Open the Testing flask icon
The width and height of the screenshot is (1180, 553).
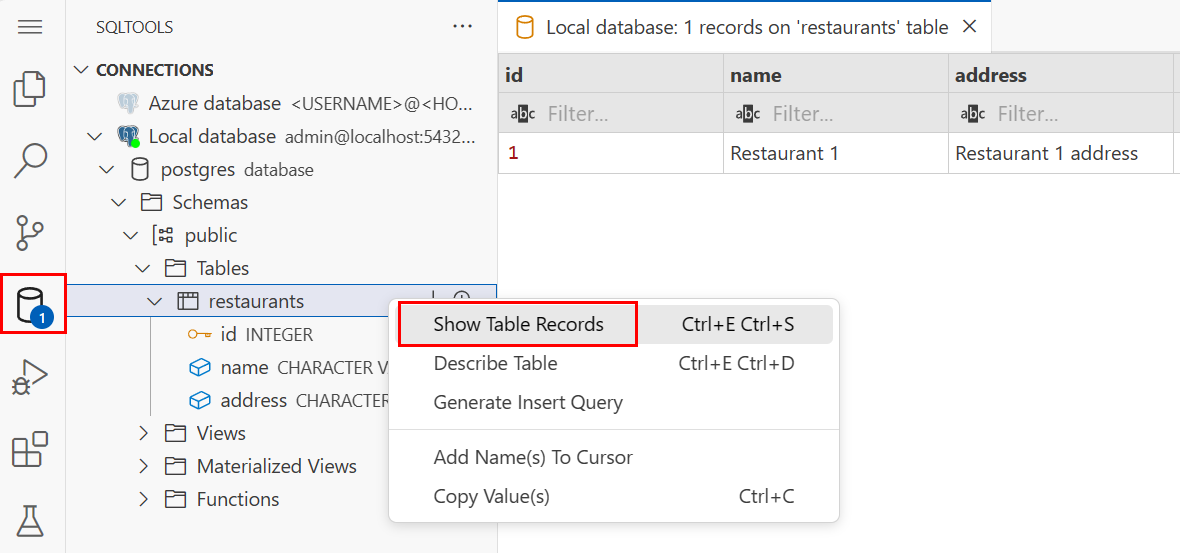pyautogui.click(x=30, y=520)
